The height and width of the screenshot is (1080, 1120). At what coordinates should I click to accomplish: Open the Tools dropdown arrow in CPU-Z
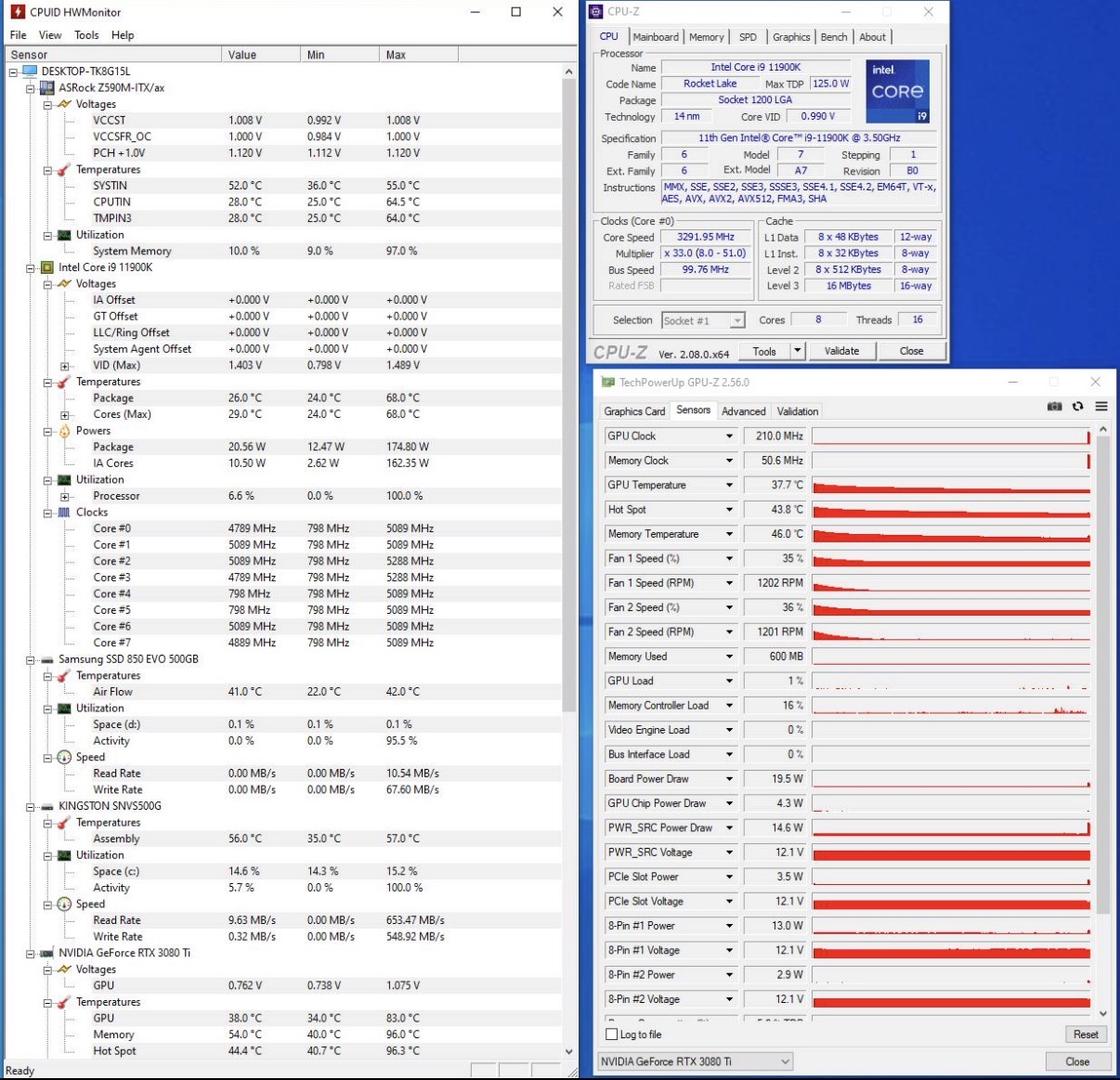(797, 351)
